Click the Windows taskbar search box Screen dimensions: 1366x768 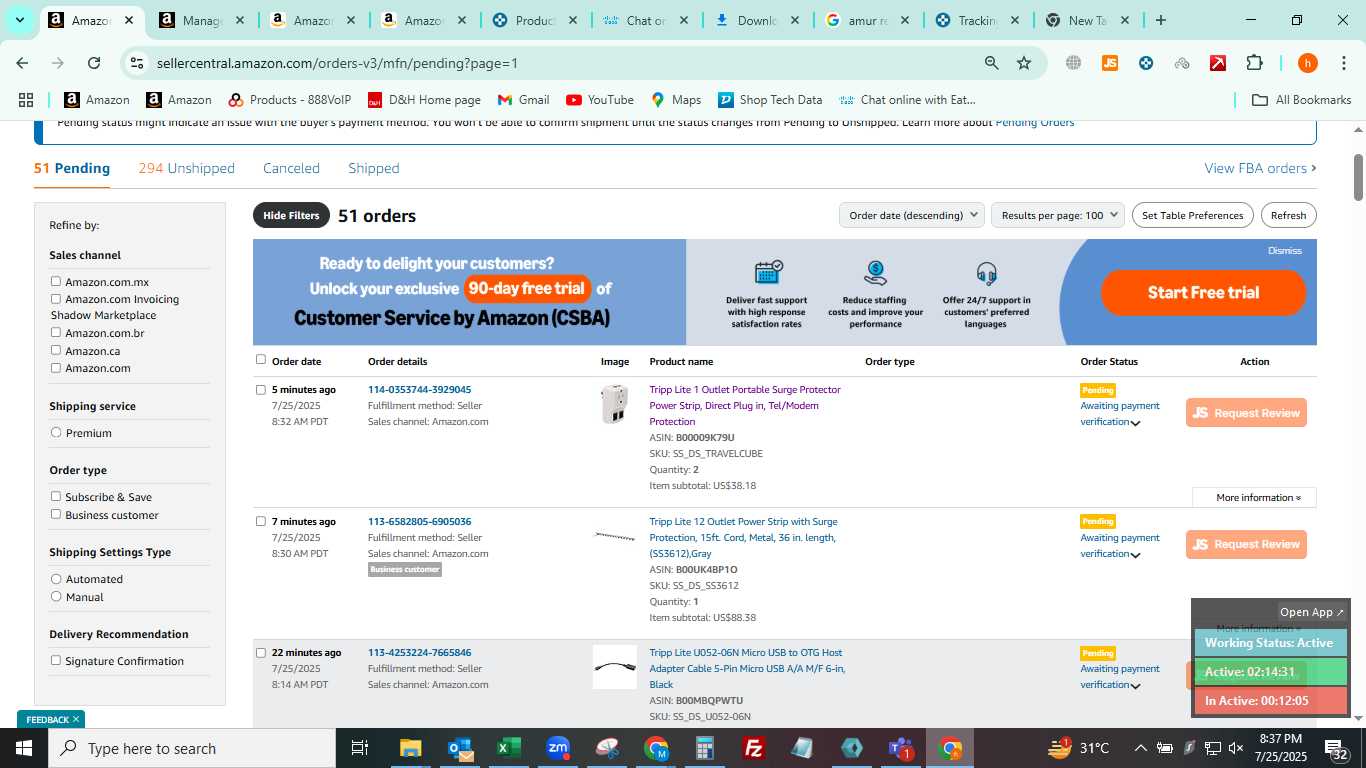pos(192,748)
